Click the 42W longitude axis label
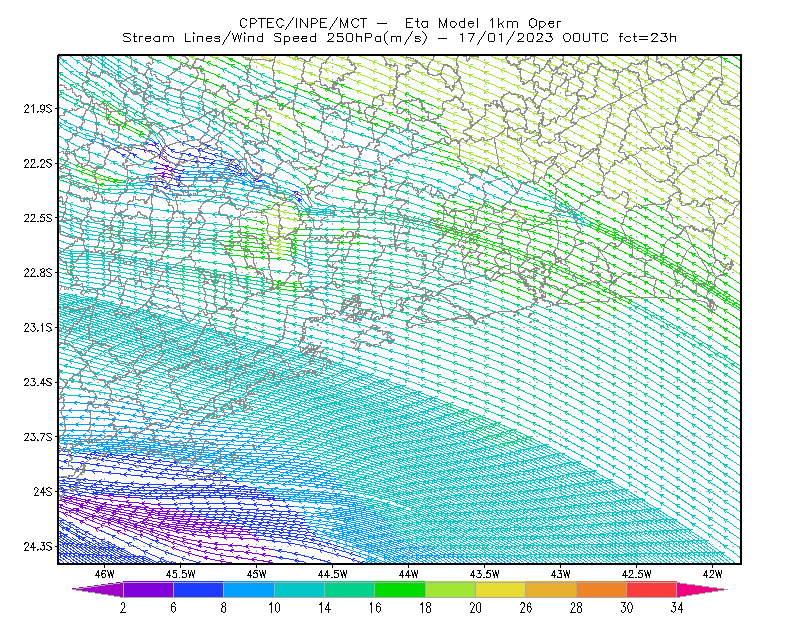 (712, 574)
